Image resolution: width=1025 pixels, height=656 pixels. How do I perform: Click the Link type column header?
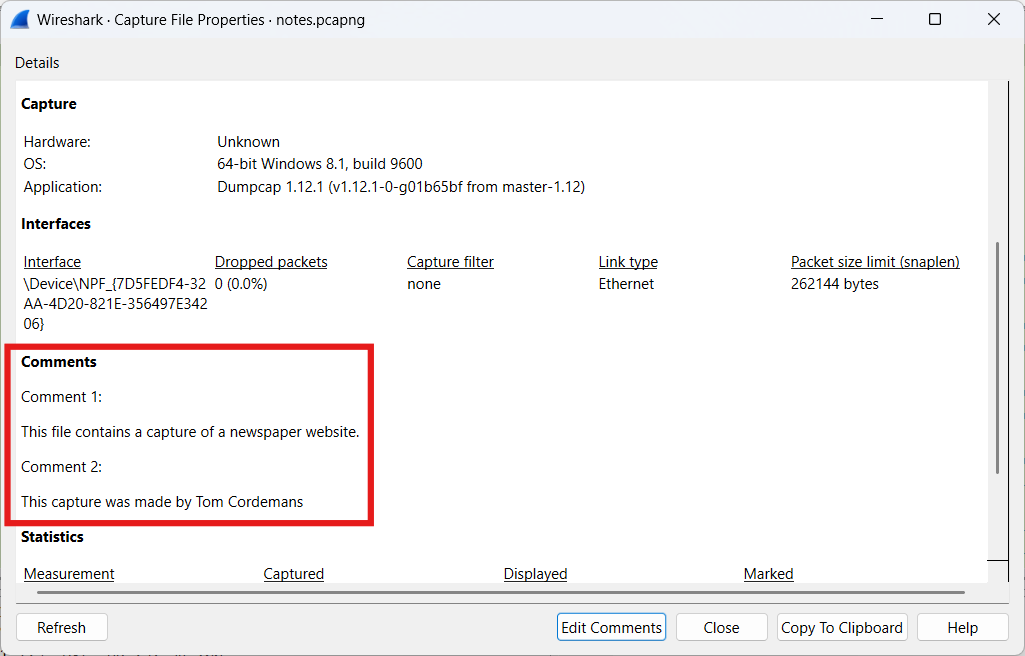[x=628, y=262]
